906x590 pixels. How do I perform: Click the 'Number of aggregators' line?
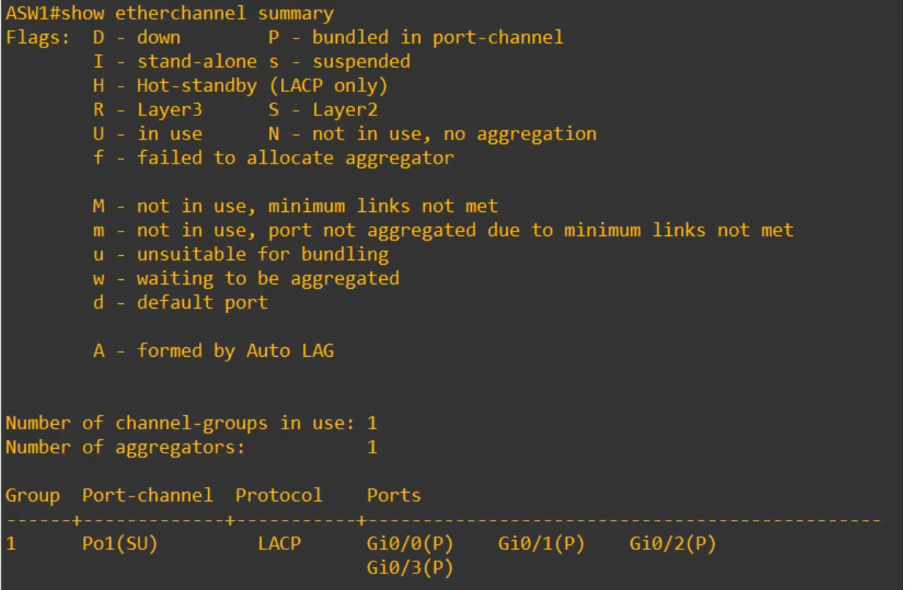point(191,447)
